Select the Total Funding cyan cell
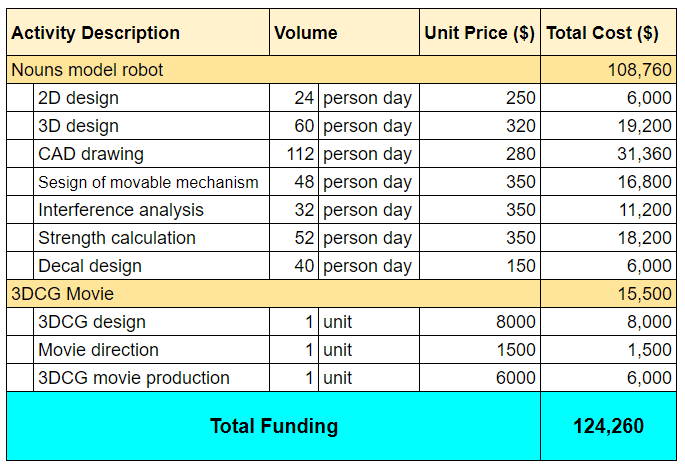Screen dimensions: 685x468 (x=273, y=426)
